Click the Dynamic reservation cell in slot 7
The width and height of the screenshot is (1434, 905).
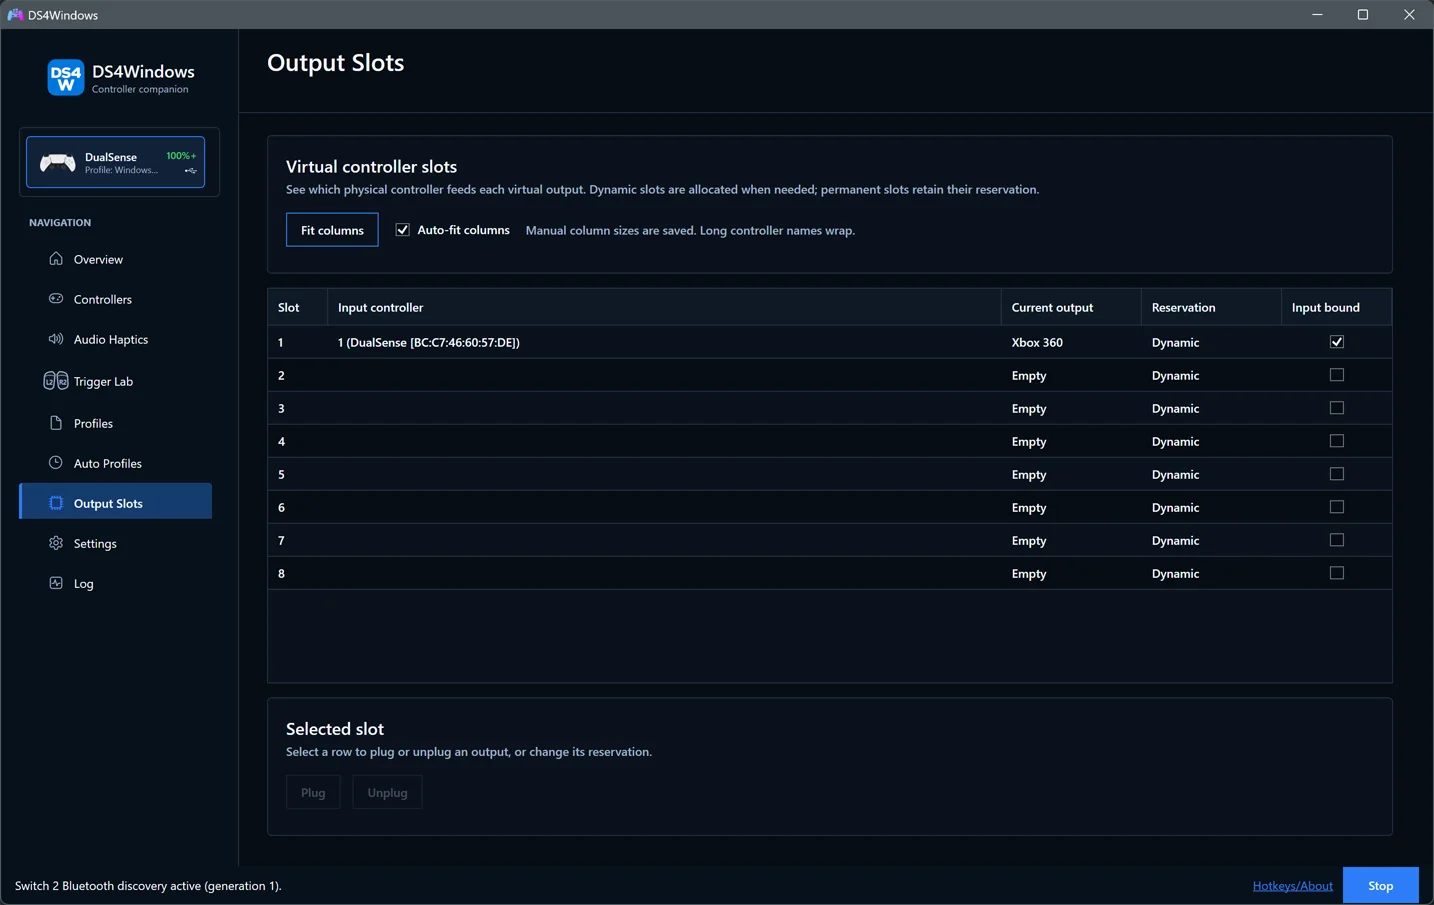[1211, 540]
